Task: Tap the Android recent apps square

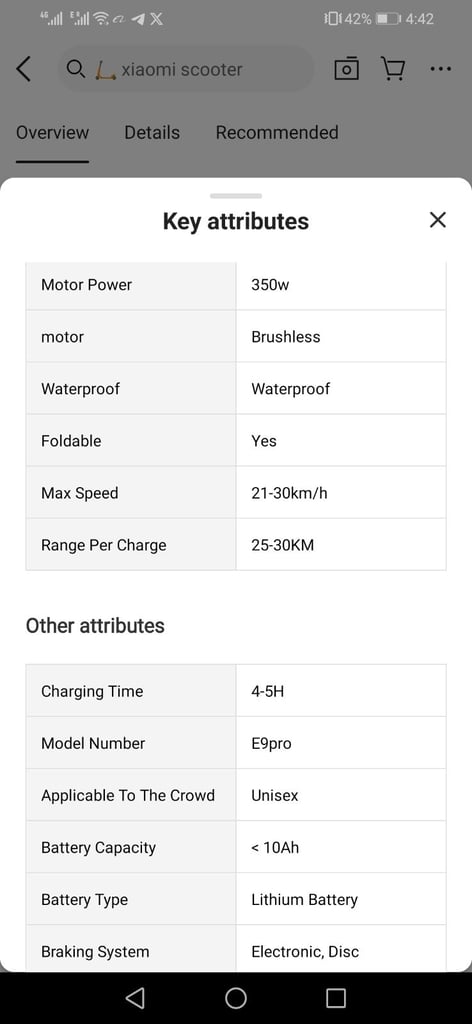Action: point(336,997)
